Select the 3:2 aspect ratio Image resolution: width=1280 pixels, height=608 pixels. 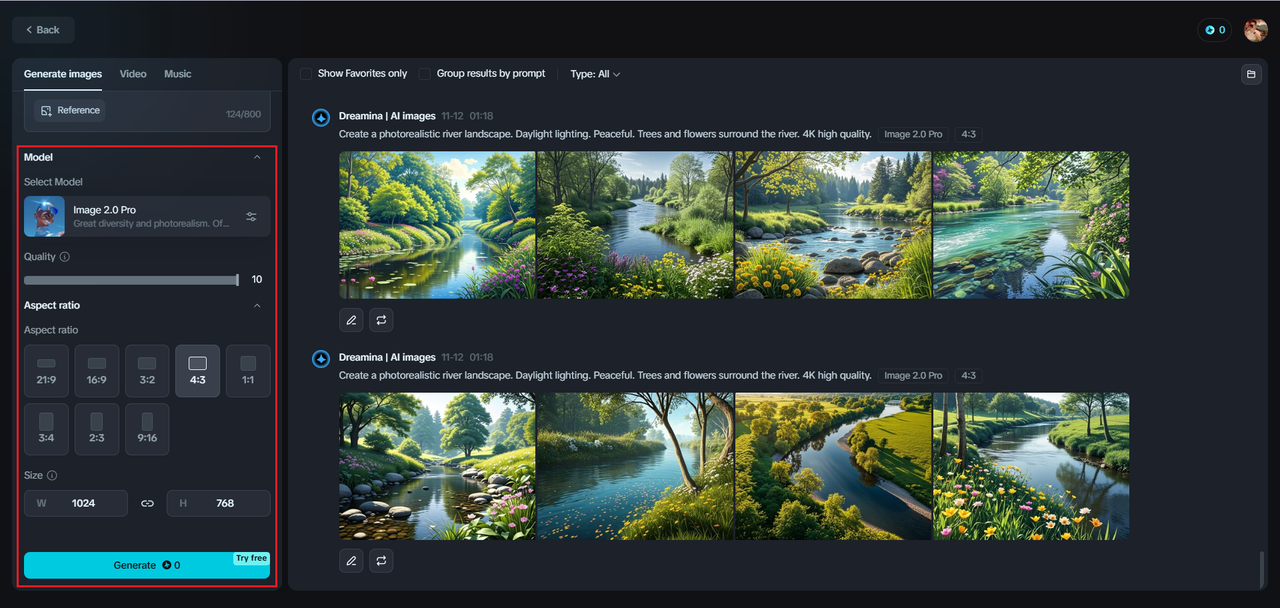147,371
